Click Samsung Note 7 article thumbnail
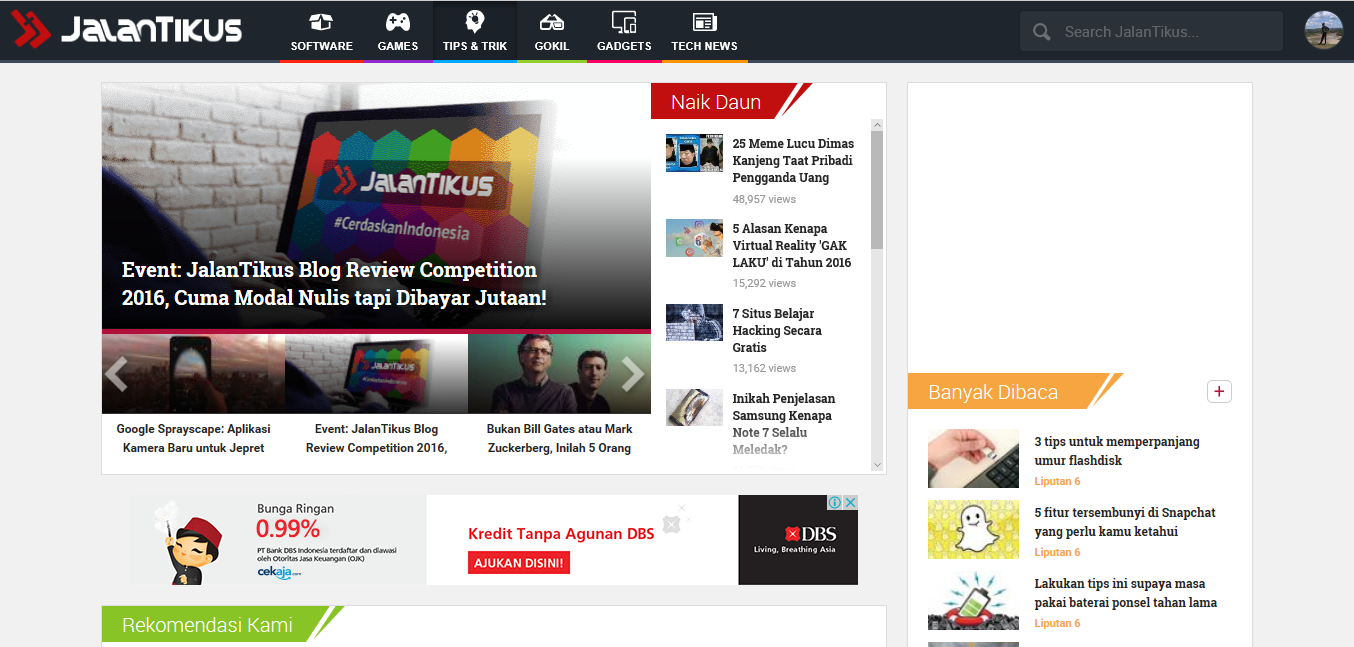This screenshot has width=1354, height=647. point(694,408)
